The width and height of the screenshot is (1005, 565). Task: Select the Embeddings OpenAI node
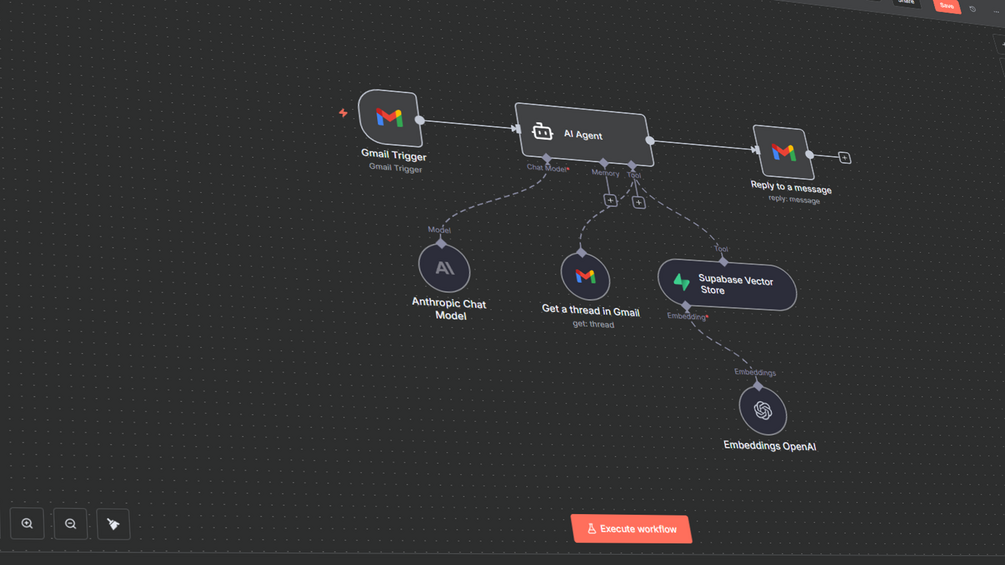coord(763,411)
